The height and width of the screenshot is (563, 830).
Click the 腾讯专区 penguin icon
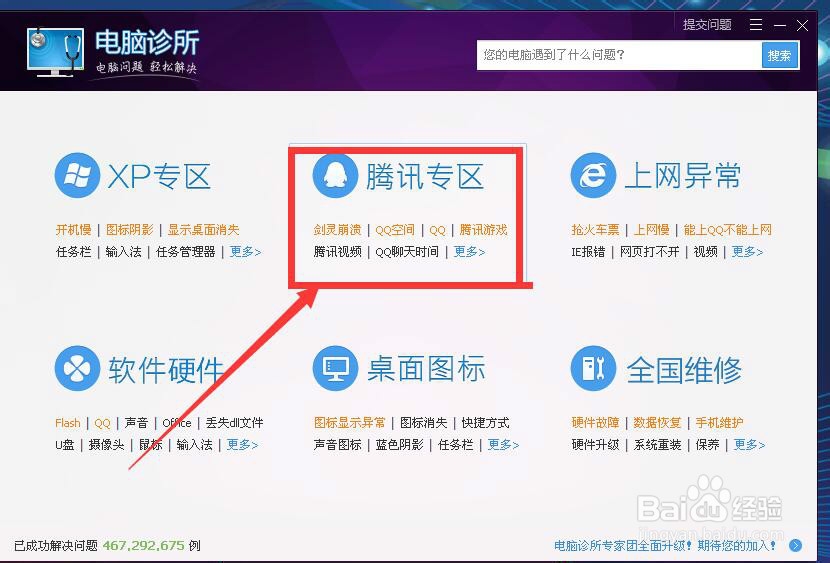coord(335,176)
